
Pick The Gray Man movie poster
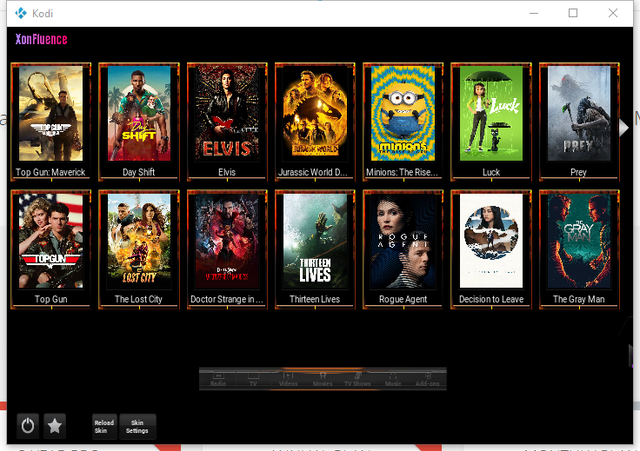pos(579,249)
